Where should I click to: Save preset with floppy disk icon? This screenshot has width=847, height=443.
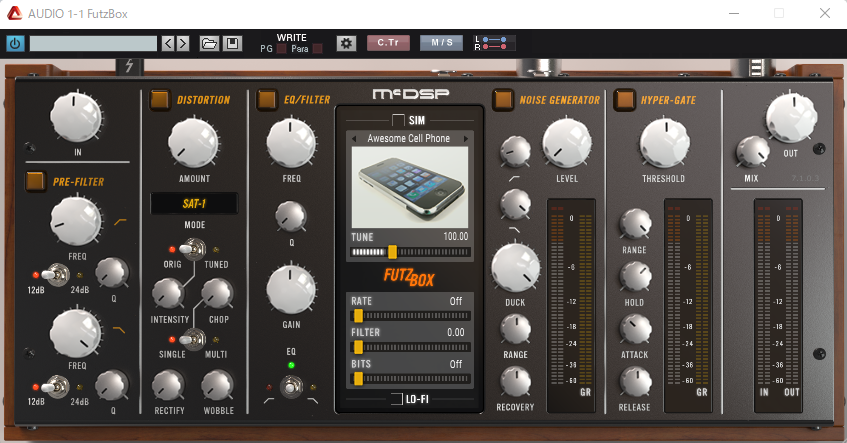[x=232, y=43]
